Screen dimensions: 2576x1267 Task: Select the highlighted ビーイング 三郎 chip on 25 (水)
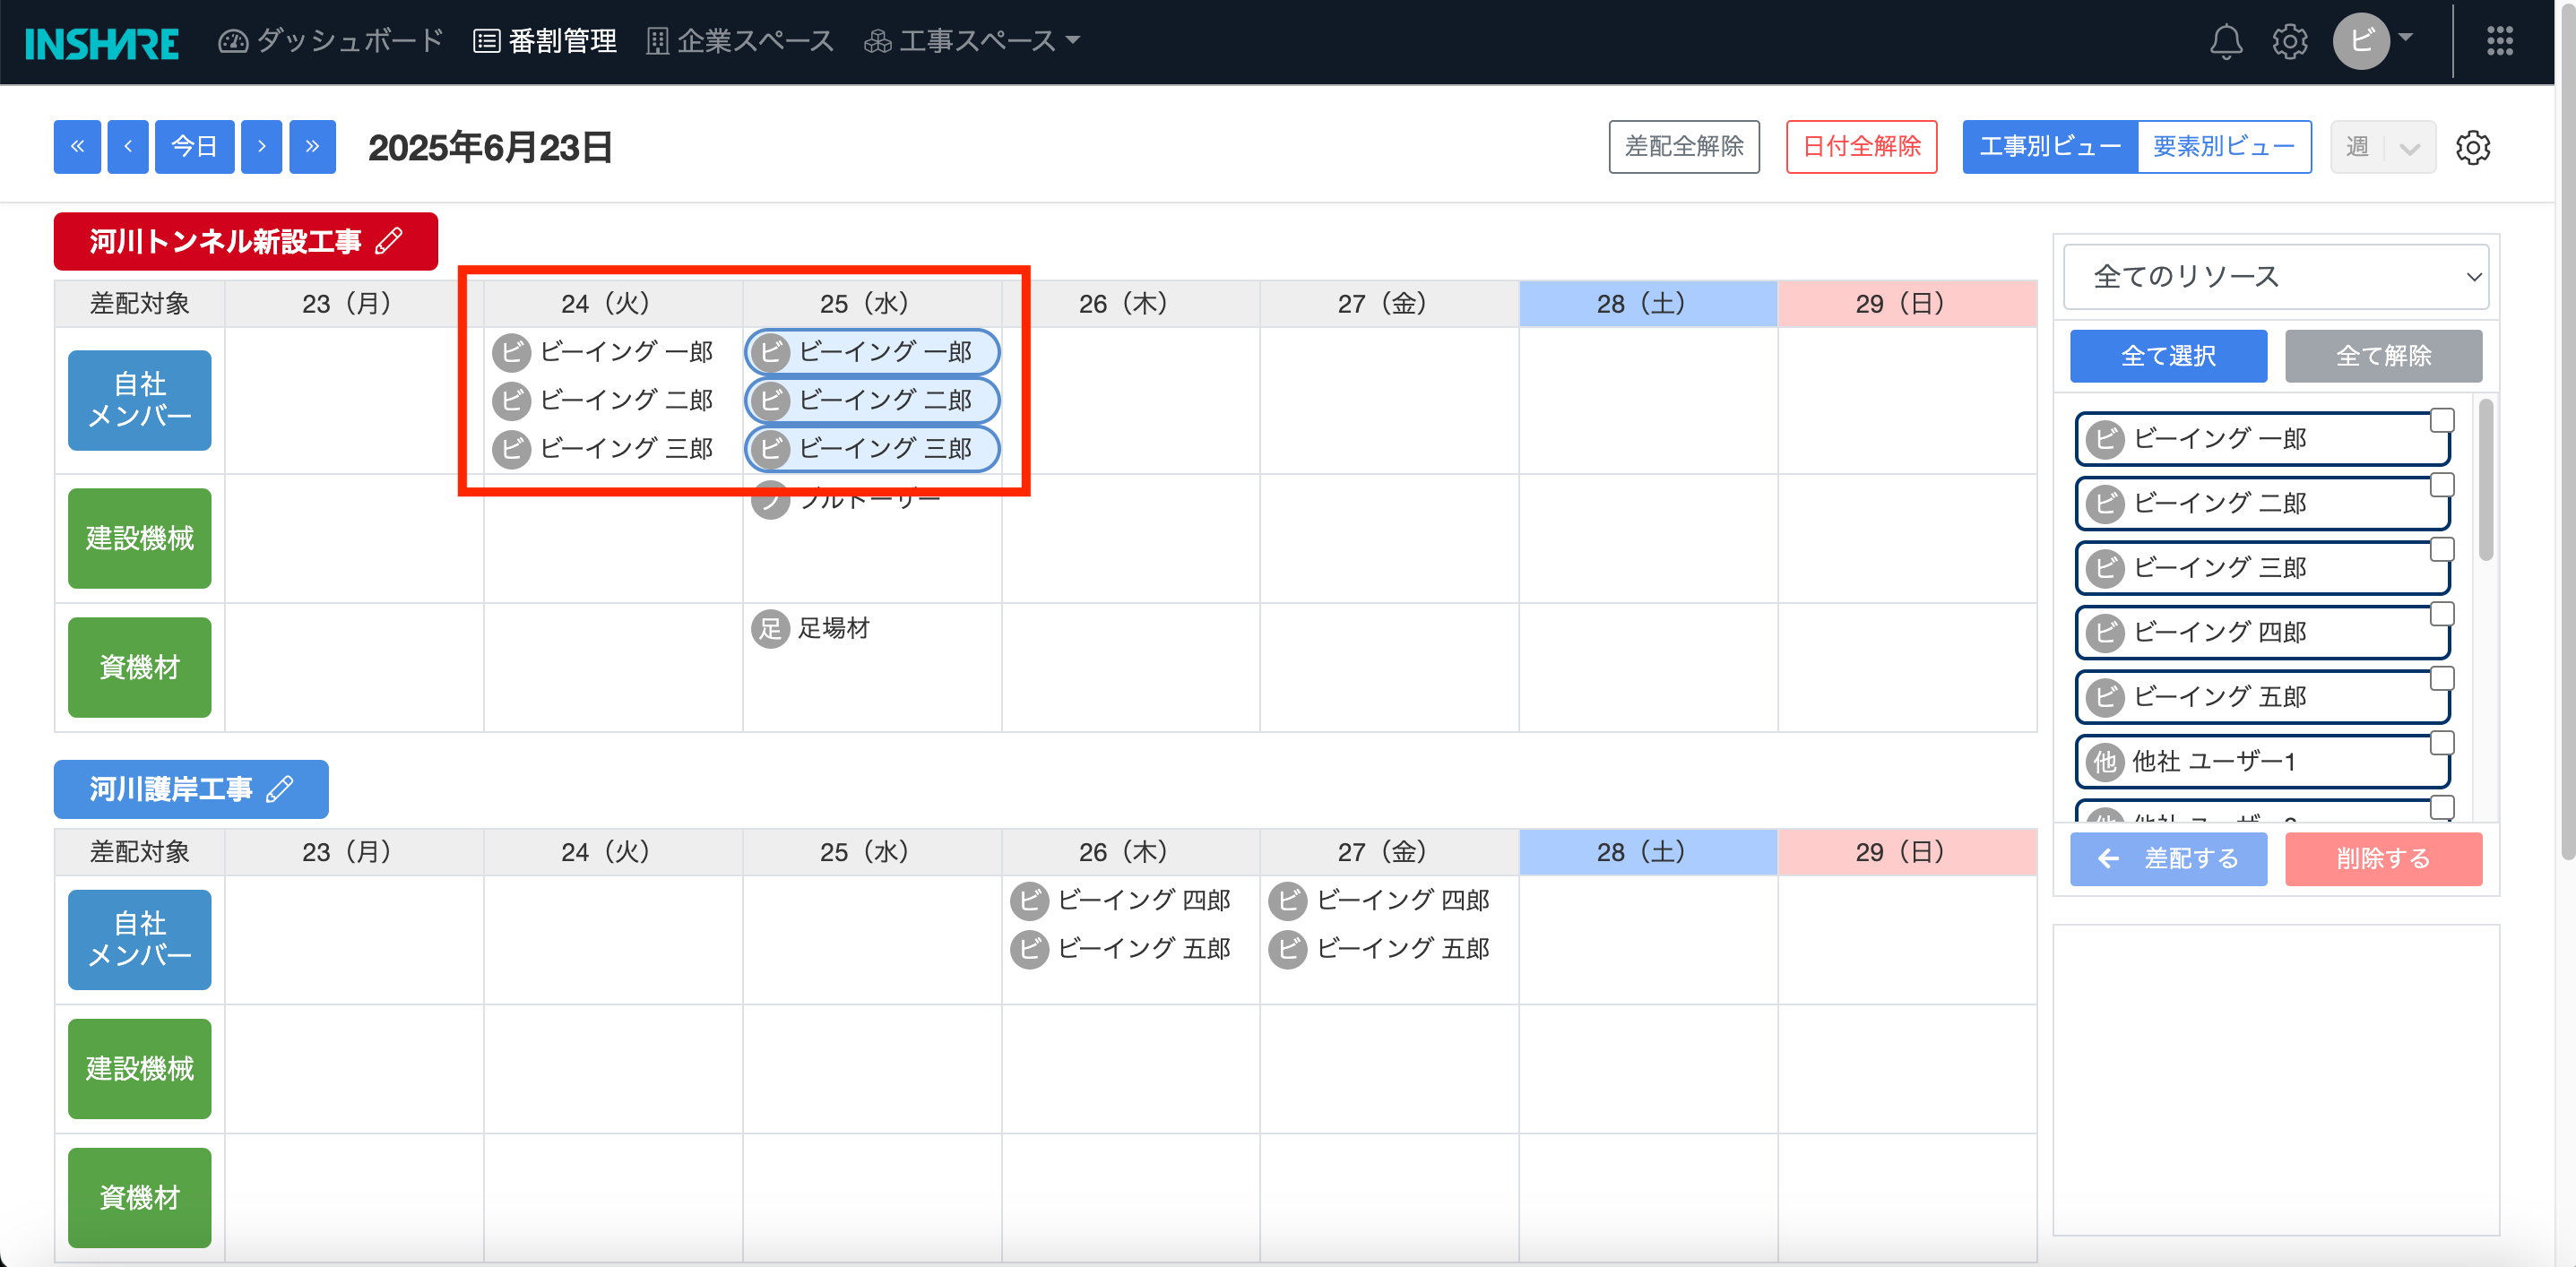[x=872, y=448]
